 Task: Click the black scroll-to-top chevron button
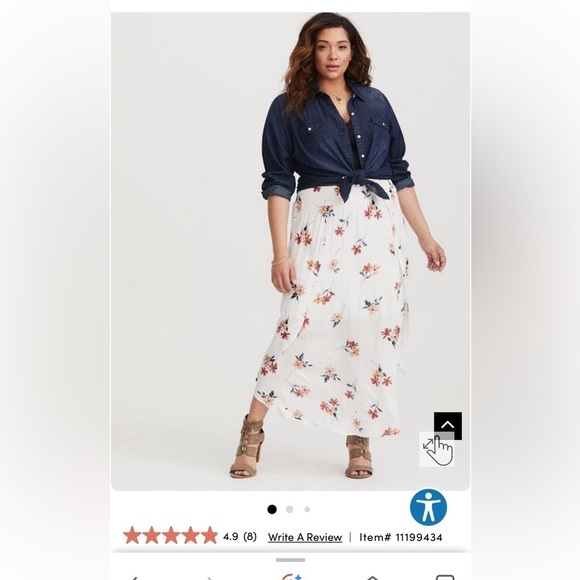pos(448,425)
